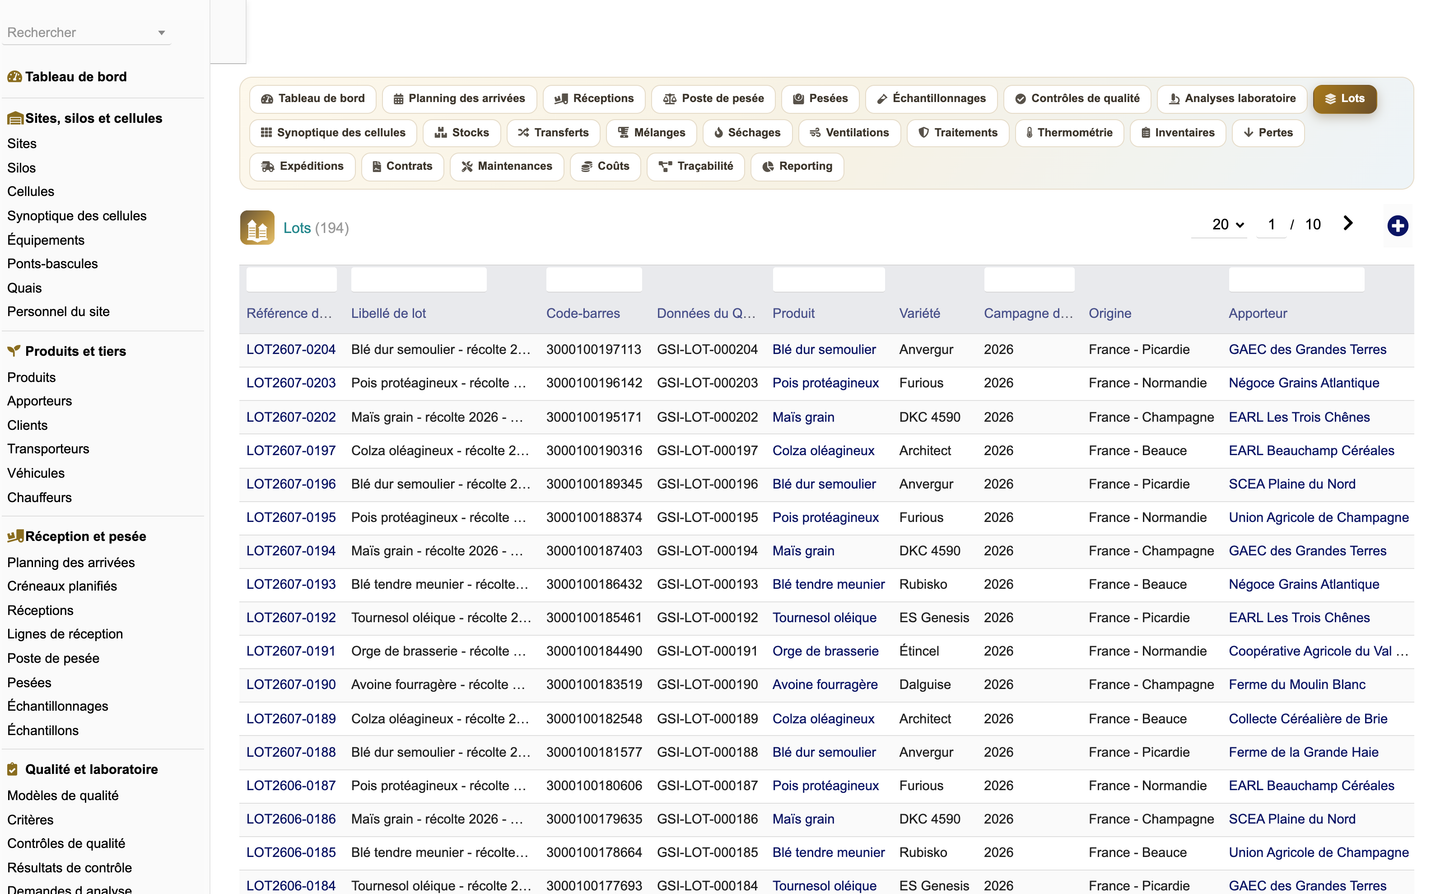The image size is (1445, 894).
Task: Open lot LOT2606-0186
Action: pyautogui.click(x=291, y=819)
